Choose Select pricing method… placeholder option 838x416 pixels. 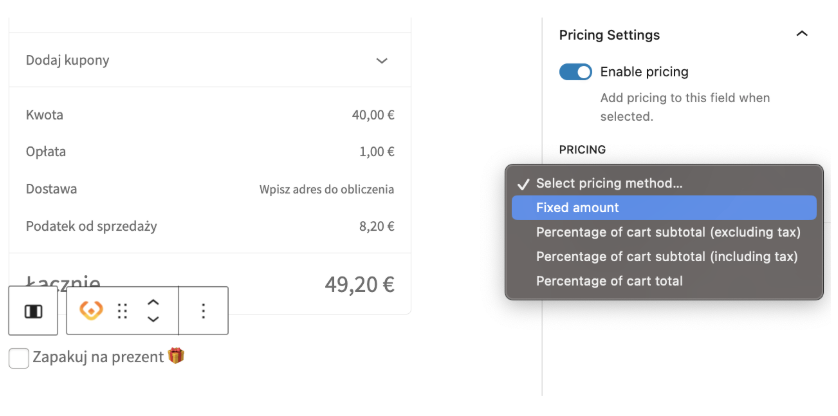coord(609,183)
